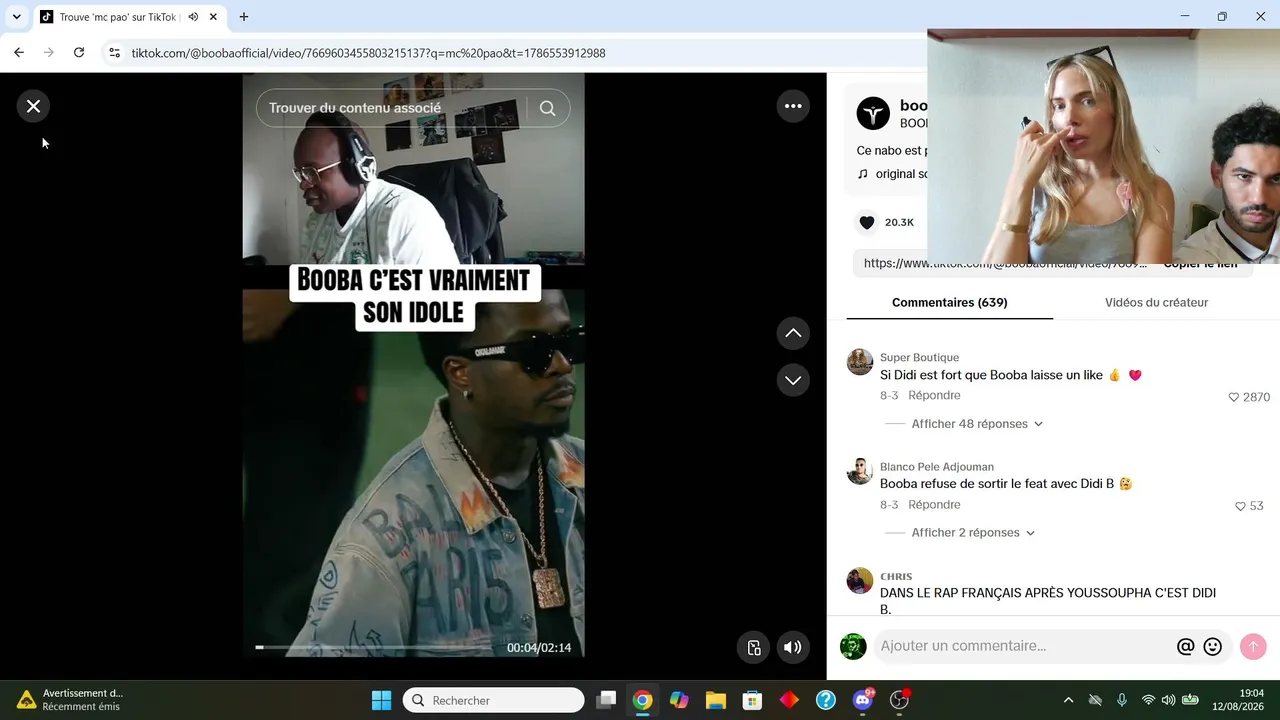Screen dimensions: 1280x720
Task: Open Blanco Pele Adjouman's avatar
Action: tap(860, 471)
